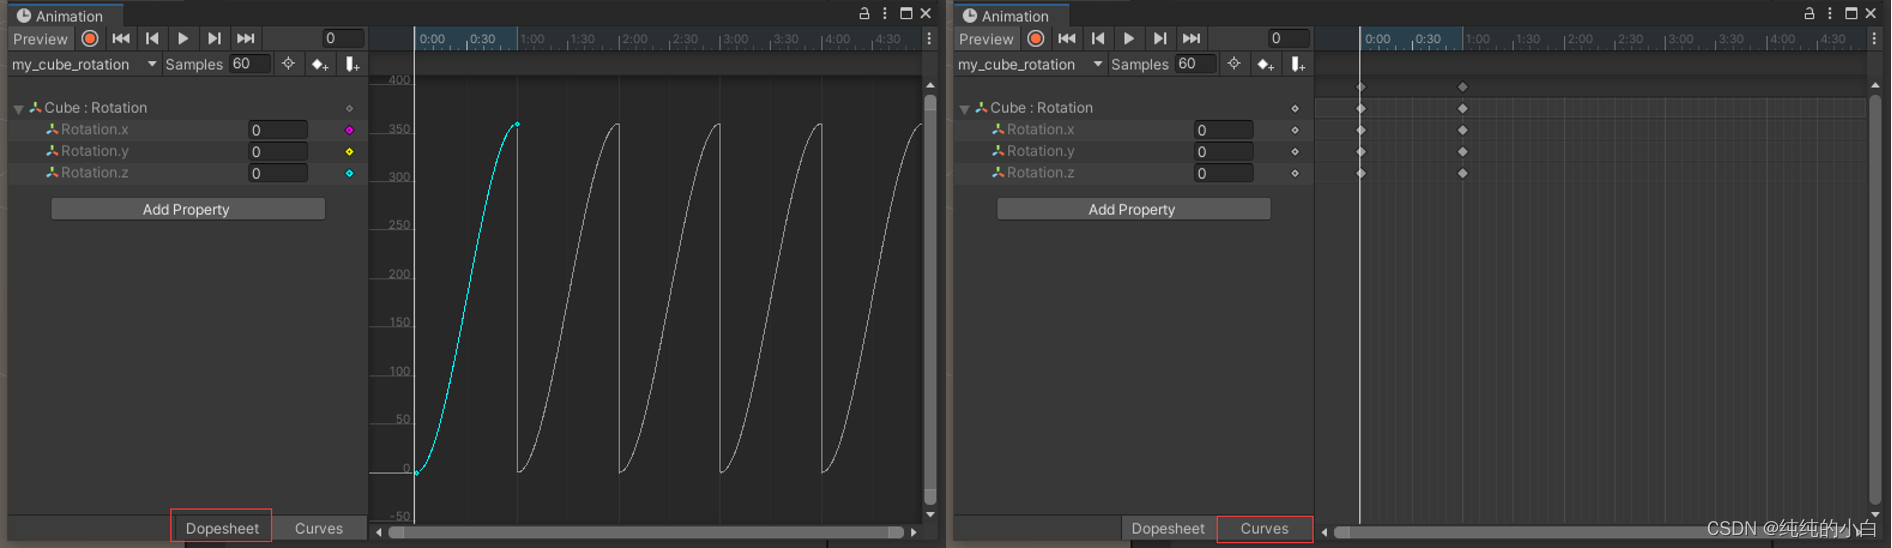Click Rotation.y value field in right window

(x=1224, y=152)
